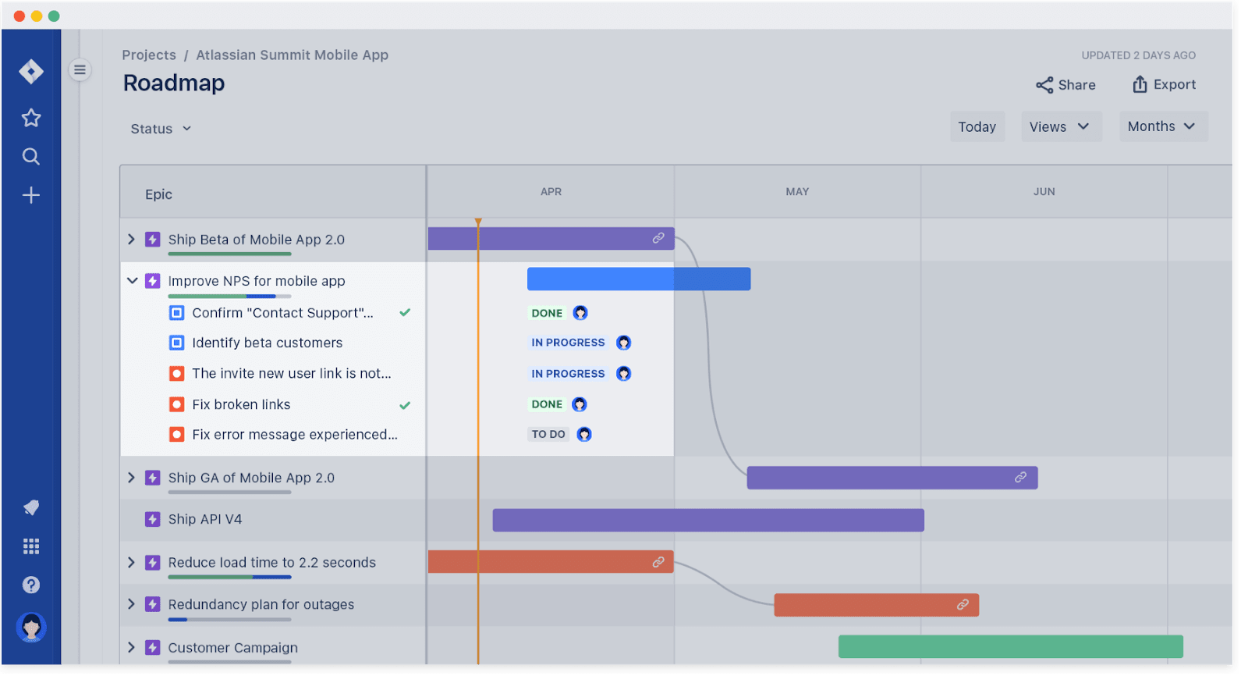The image size is (1239, 674).
Task: Select the purple Ship API V4 timeline bar
Action: pyautogui.click(x=708, y=520)
